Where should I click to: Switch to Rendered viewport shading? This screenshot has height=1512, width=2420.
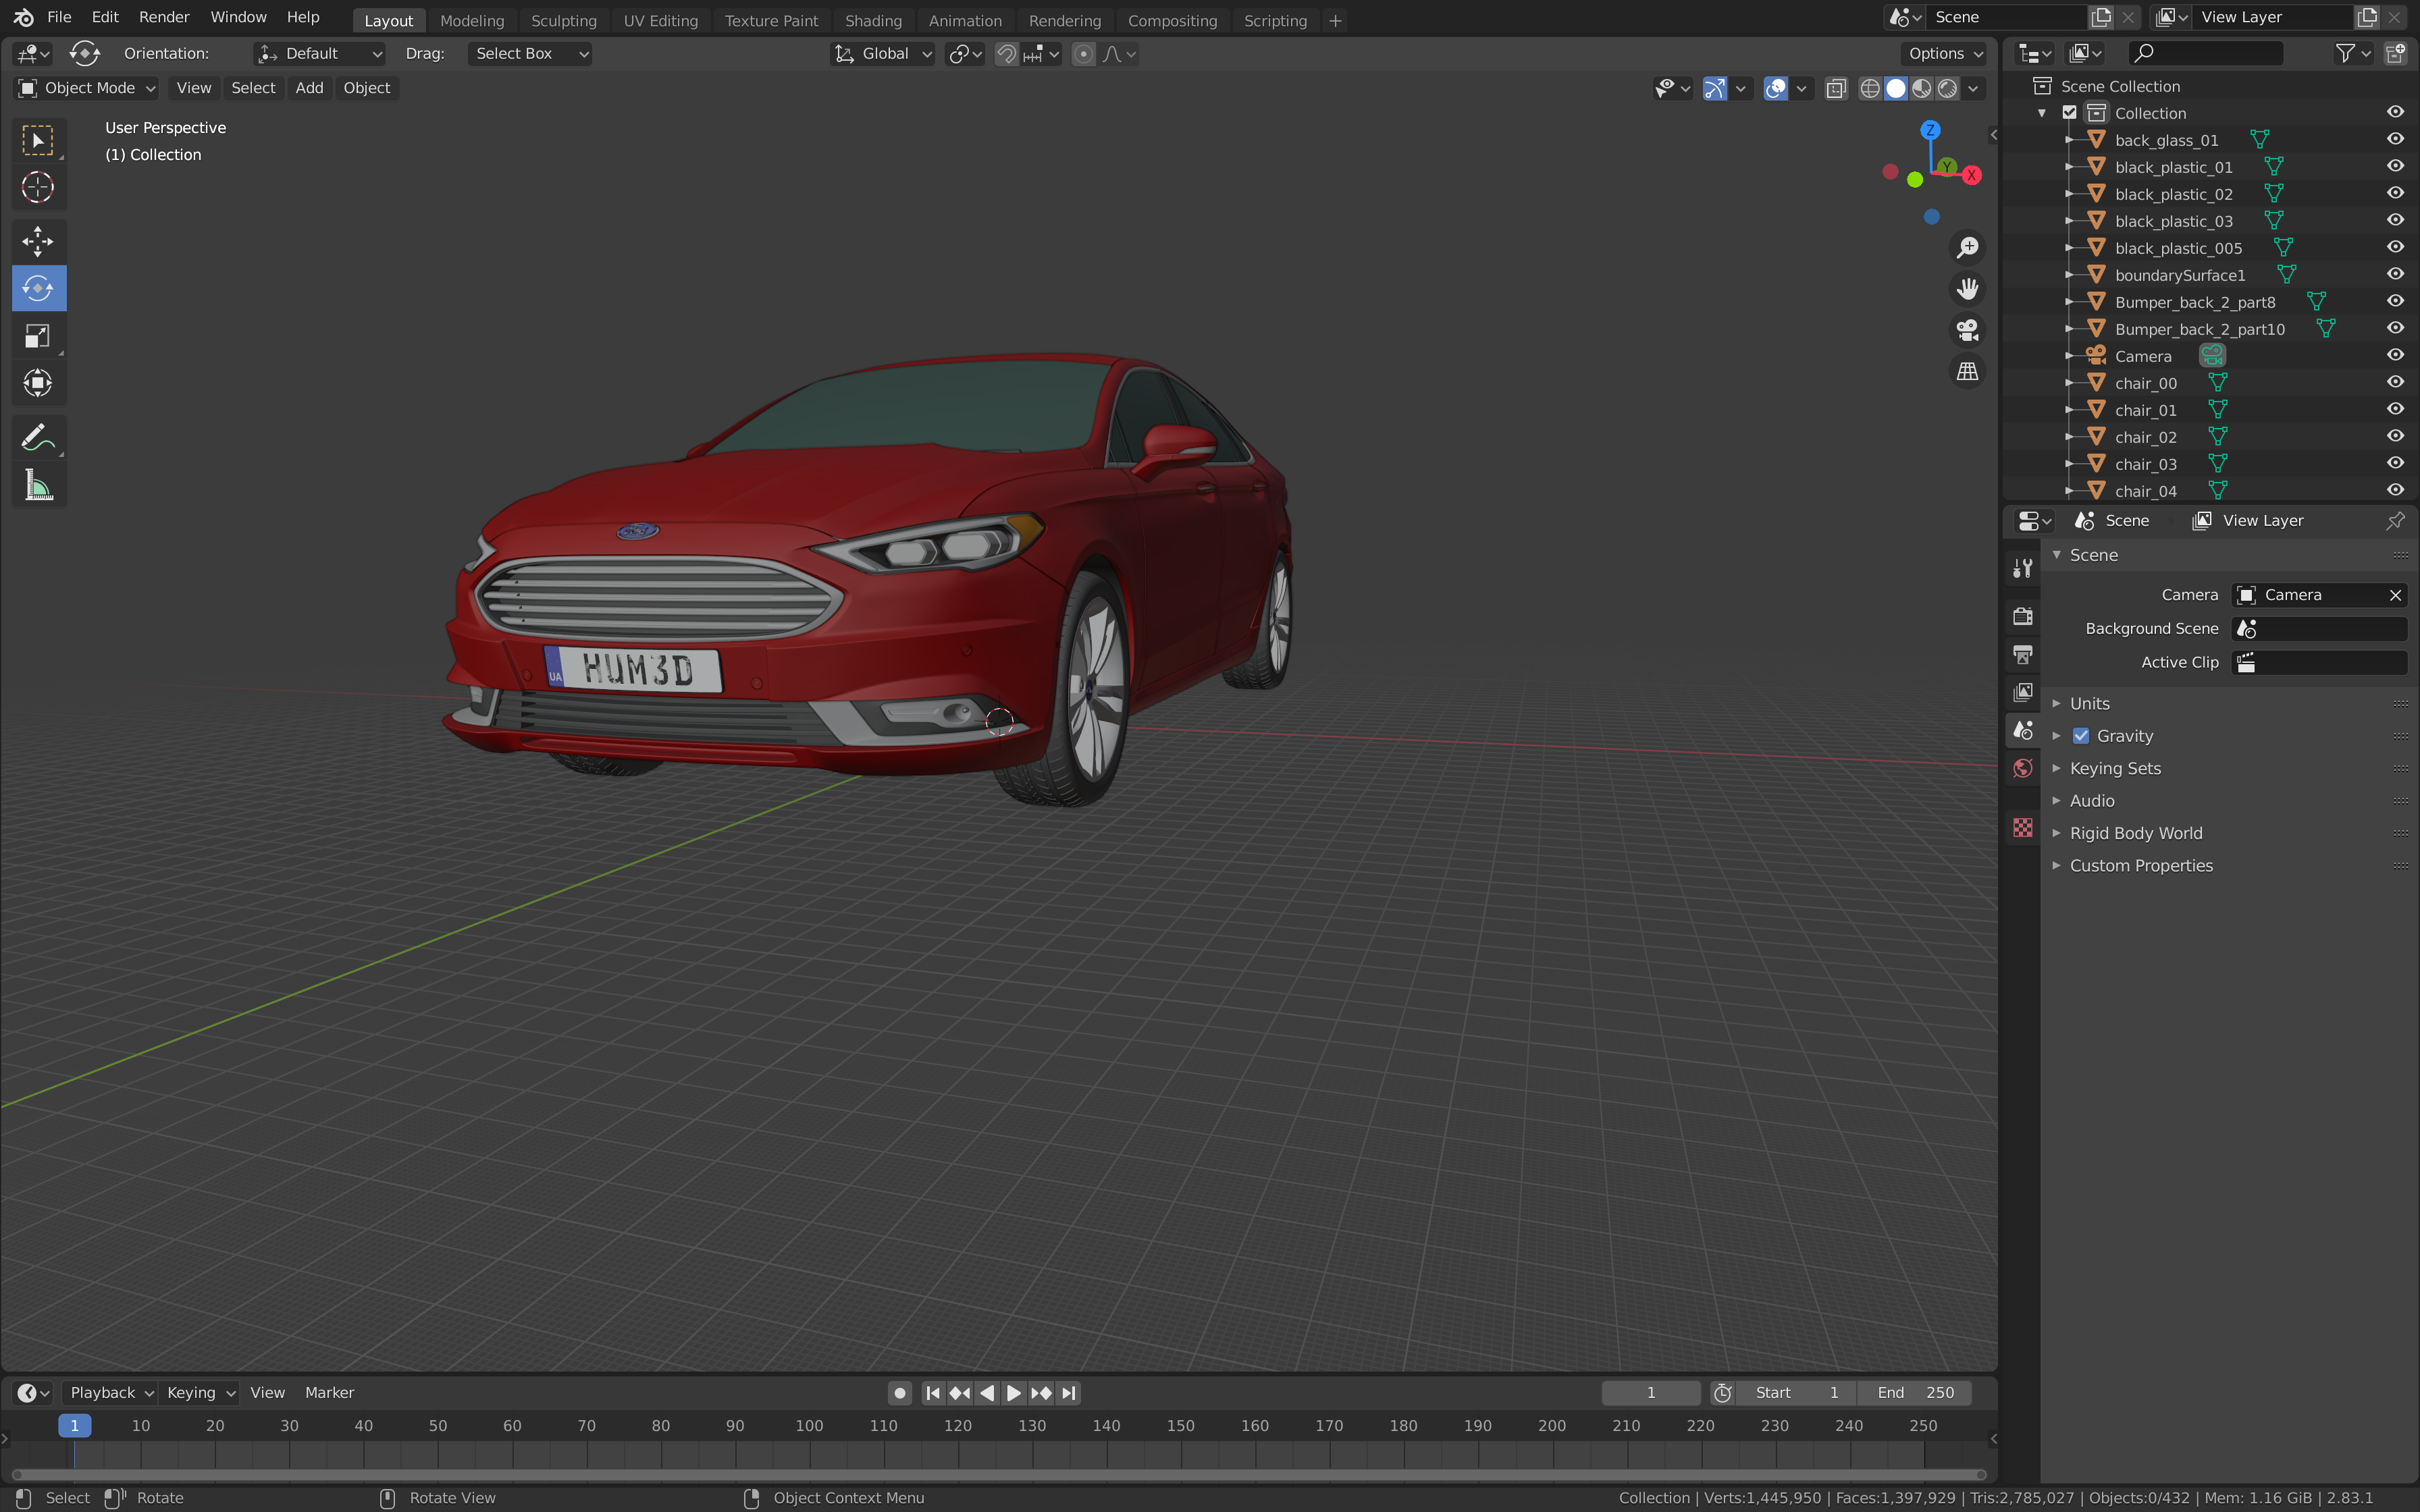pos(1947,88)
